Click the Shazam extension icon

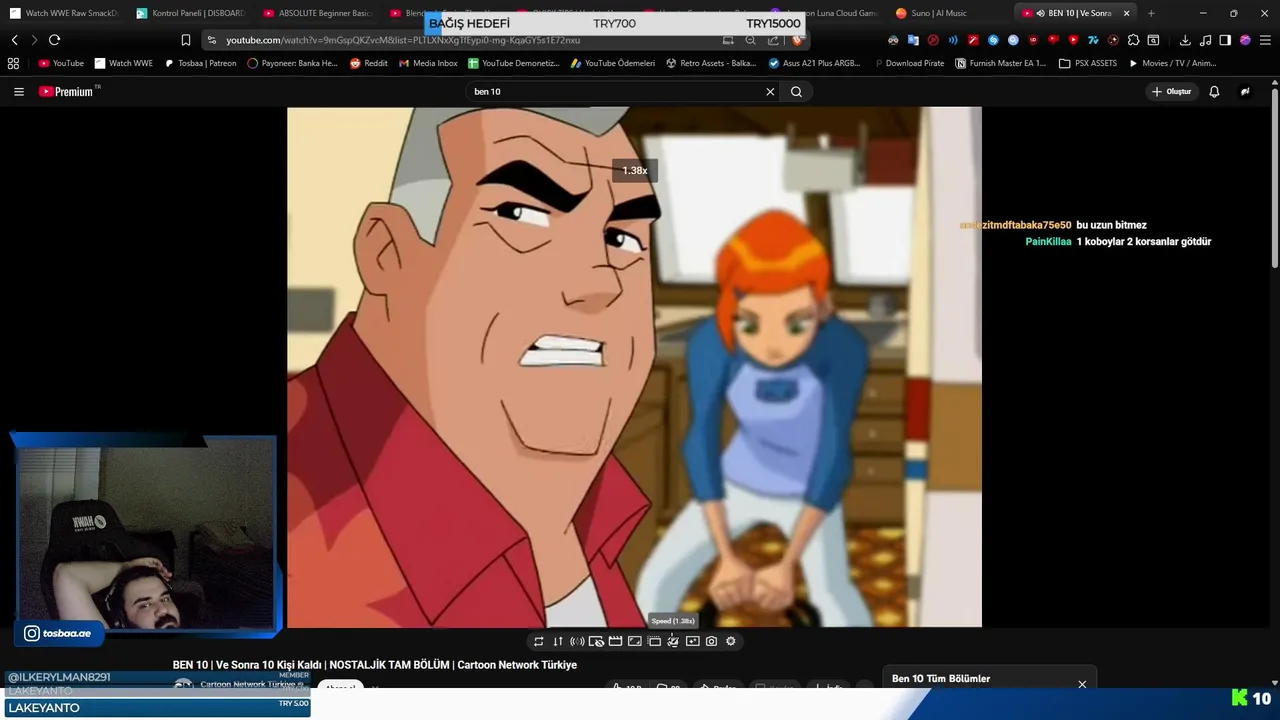[x=993, y=40]
